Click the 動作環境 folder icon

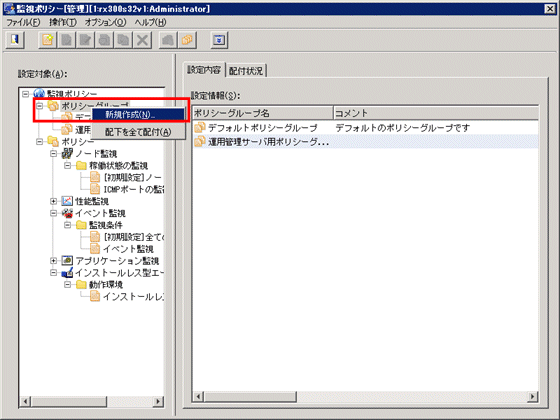pos(81,285)
